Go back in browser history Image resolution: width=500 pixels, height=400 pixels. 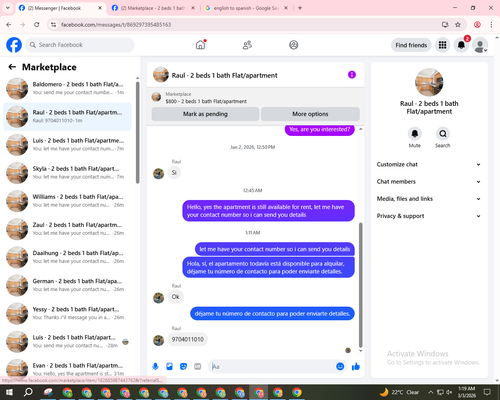pos(9,25)
